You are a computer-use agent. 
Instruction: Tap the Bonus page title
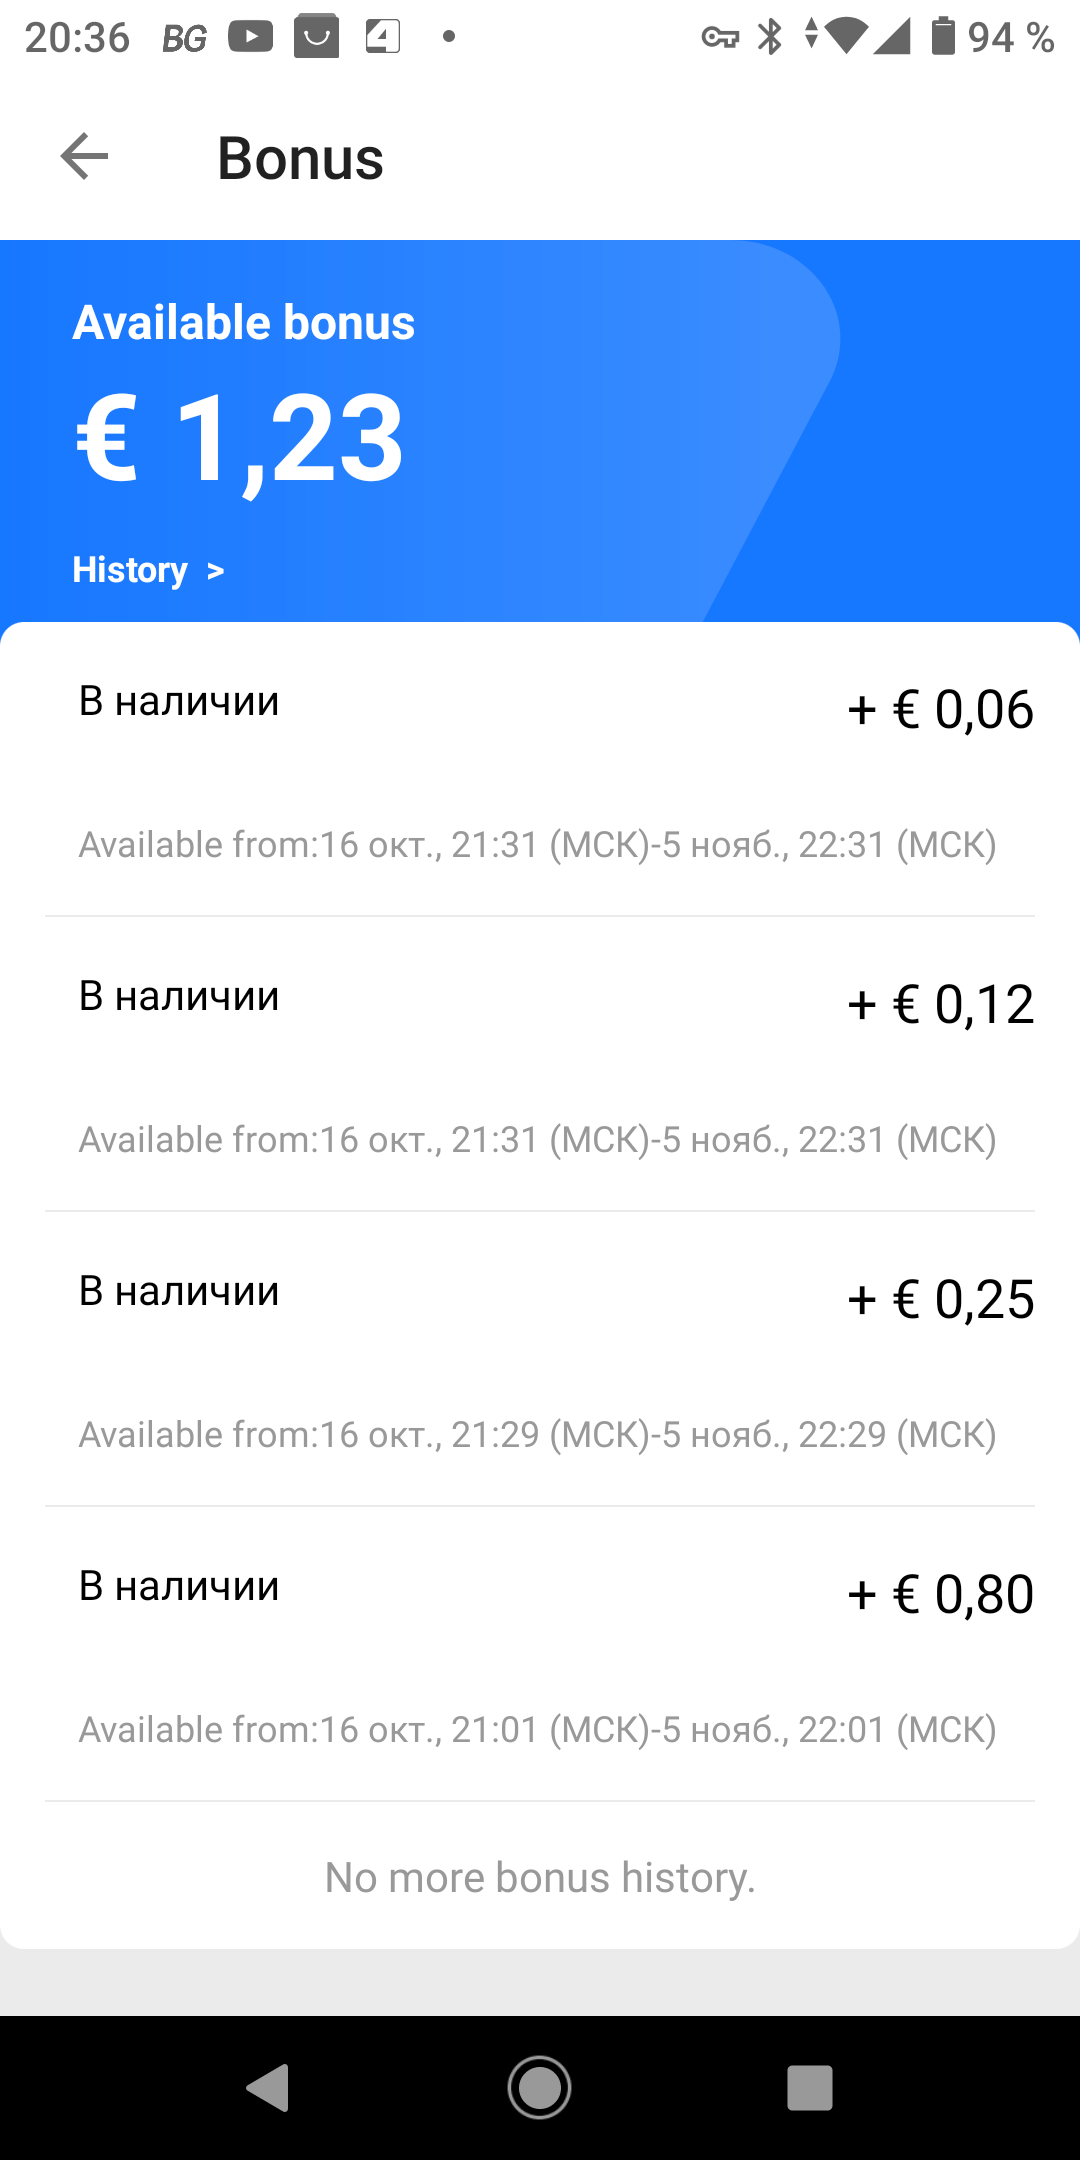[x=300, y=158]
